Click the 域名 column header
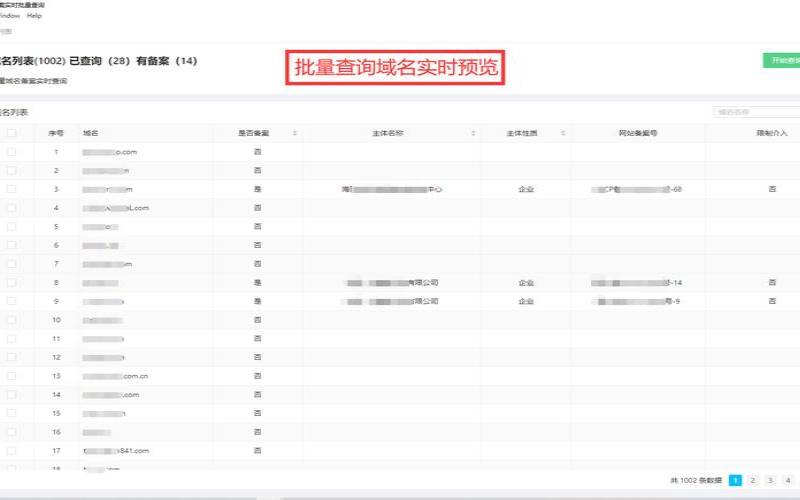 point(91,132)
